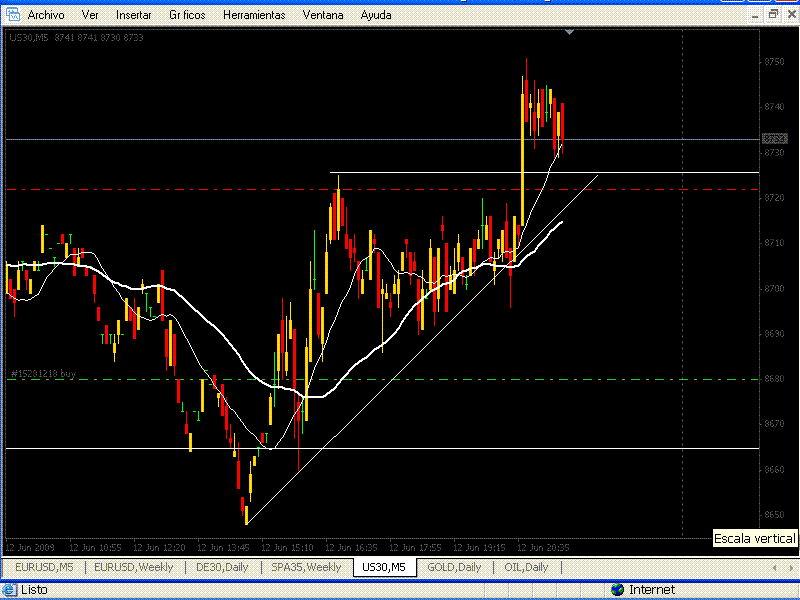Click the current price label on price scale
Viewport: 800px width, 600px height.
[774, 139]
